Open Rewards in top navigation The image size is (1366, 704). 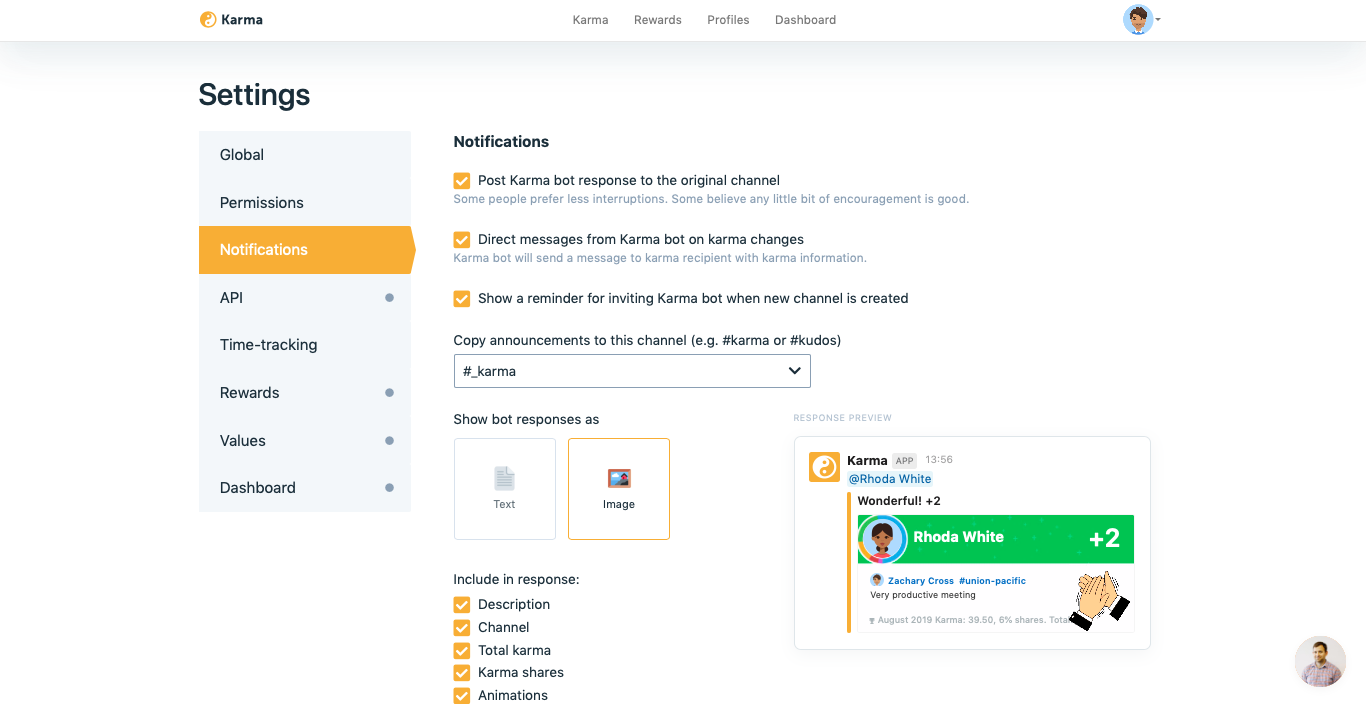(658, 20)
